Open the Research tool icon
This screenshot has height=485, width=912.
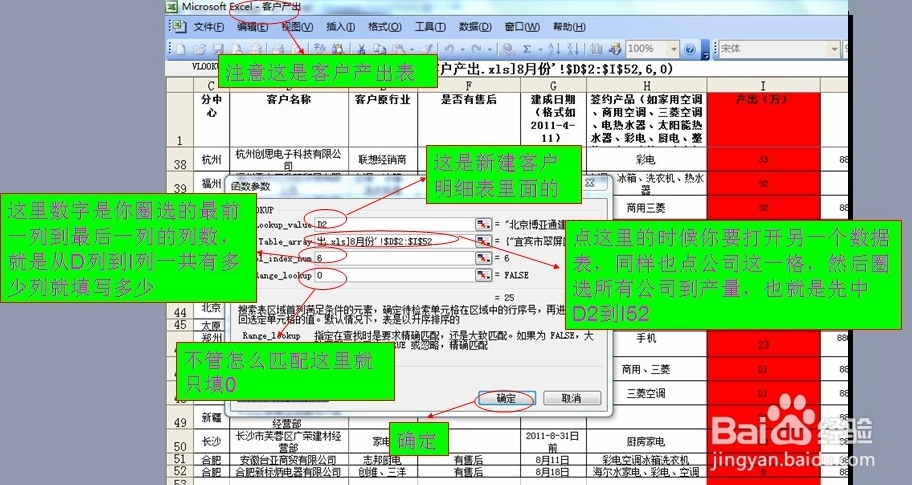click(339, 49)
